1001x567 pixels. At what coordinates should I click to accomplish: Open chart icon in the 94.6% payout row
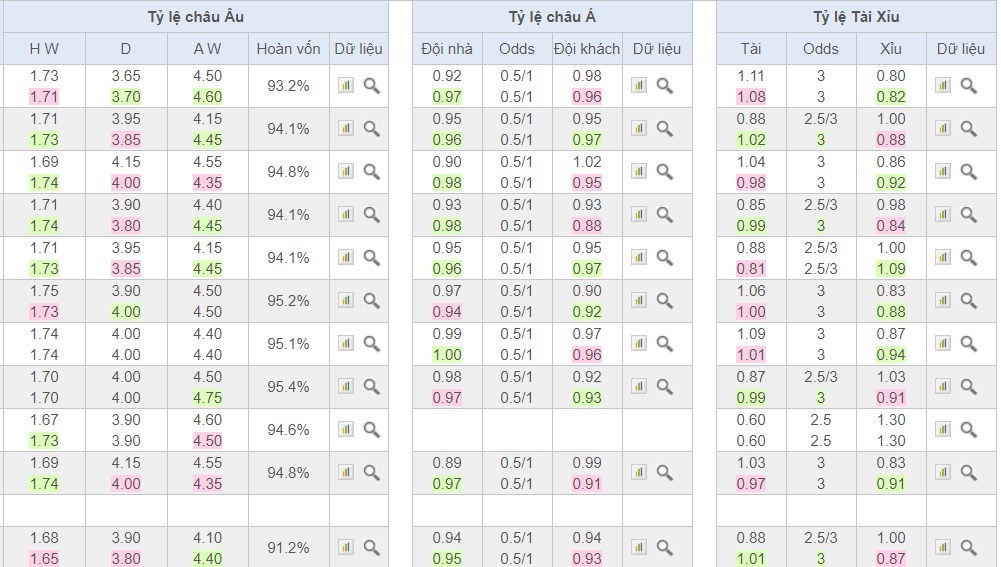346,429
